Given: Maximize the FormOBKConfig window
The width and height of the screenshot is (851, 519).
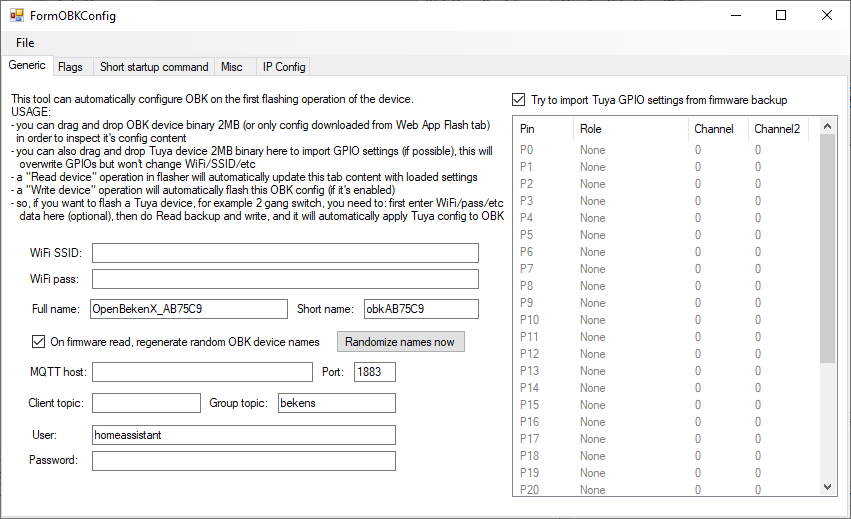Looking at the screenshot, I should 781,15.
